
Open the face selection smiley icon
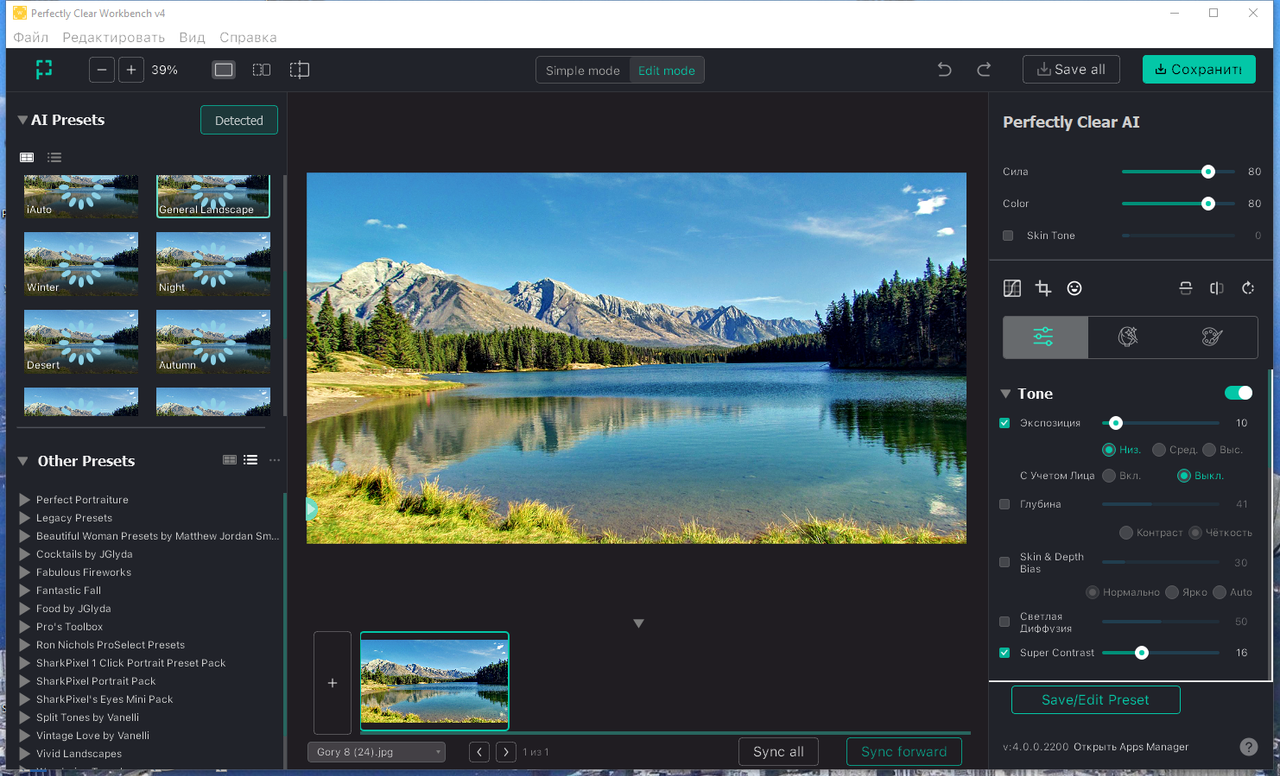tap(1075, 288)
